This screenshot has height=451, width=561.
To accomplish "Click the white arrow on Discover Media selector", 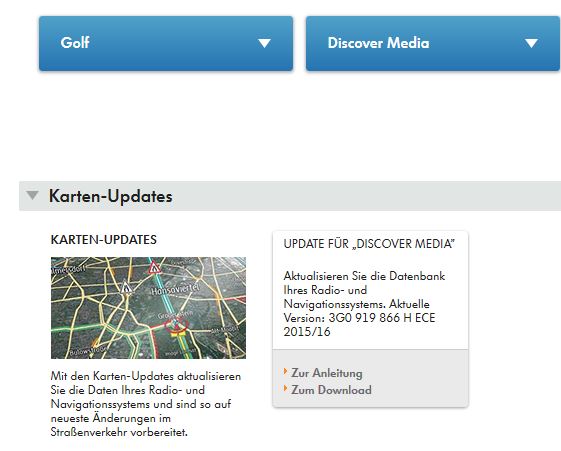I will [x=531, y=43].
